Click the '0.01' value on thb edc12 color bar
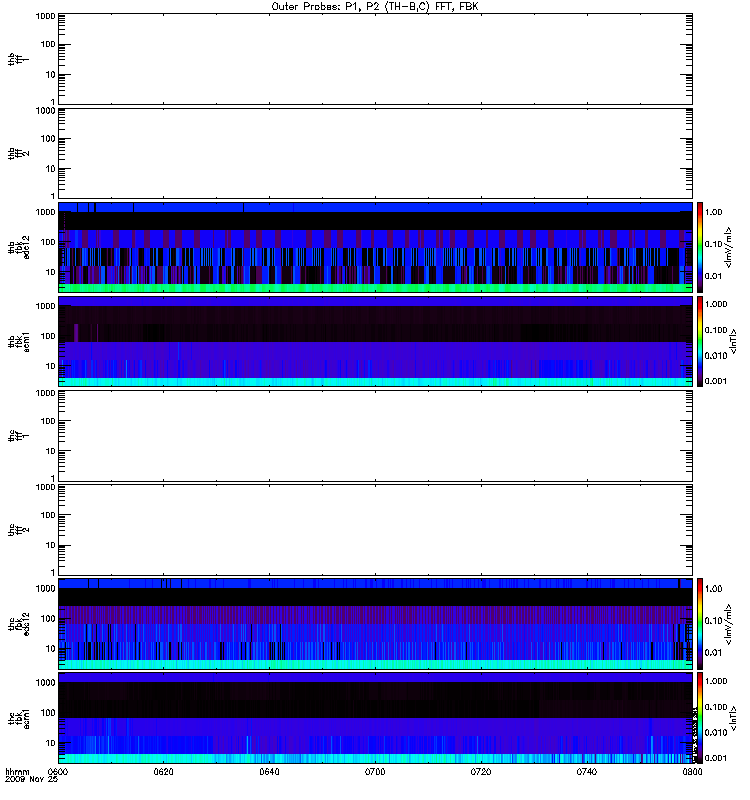The width and height of the screenshot is (750, 800). click(713, 276)
